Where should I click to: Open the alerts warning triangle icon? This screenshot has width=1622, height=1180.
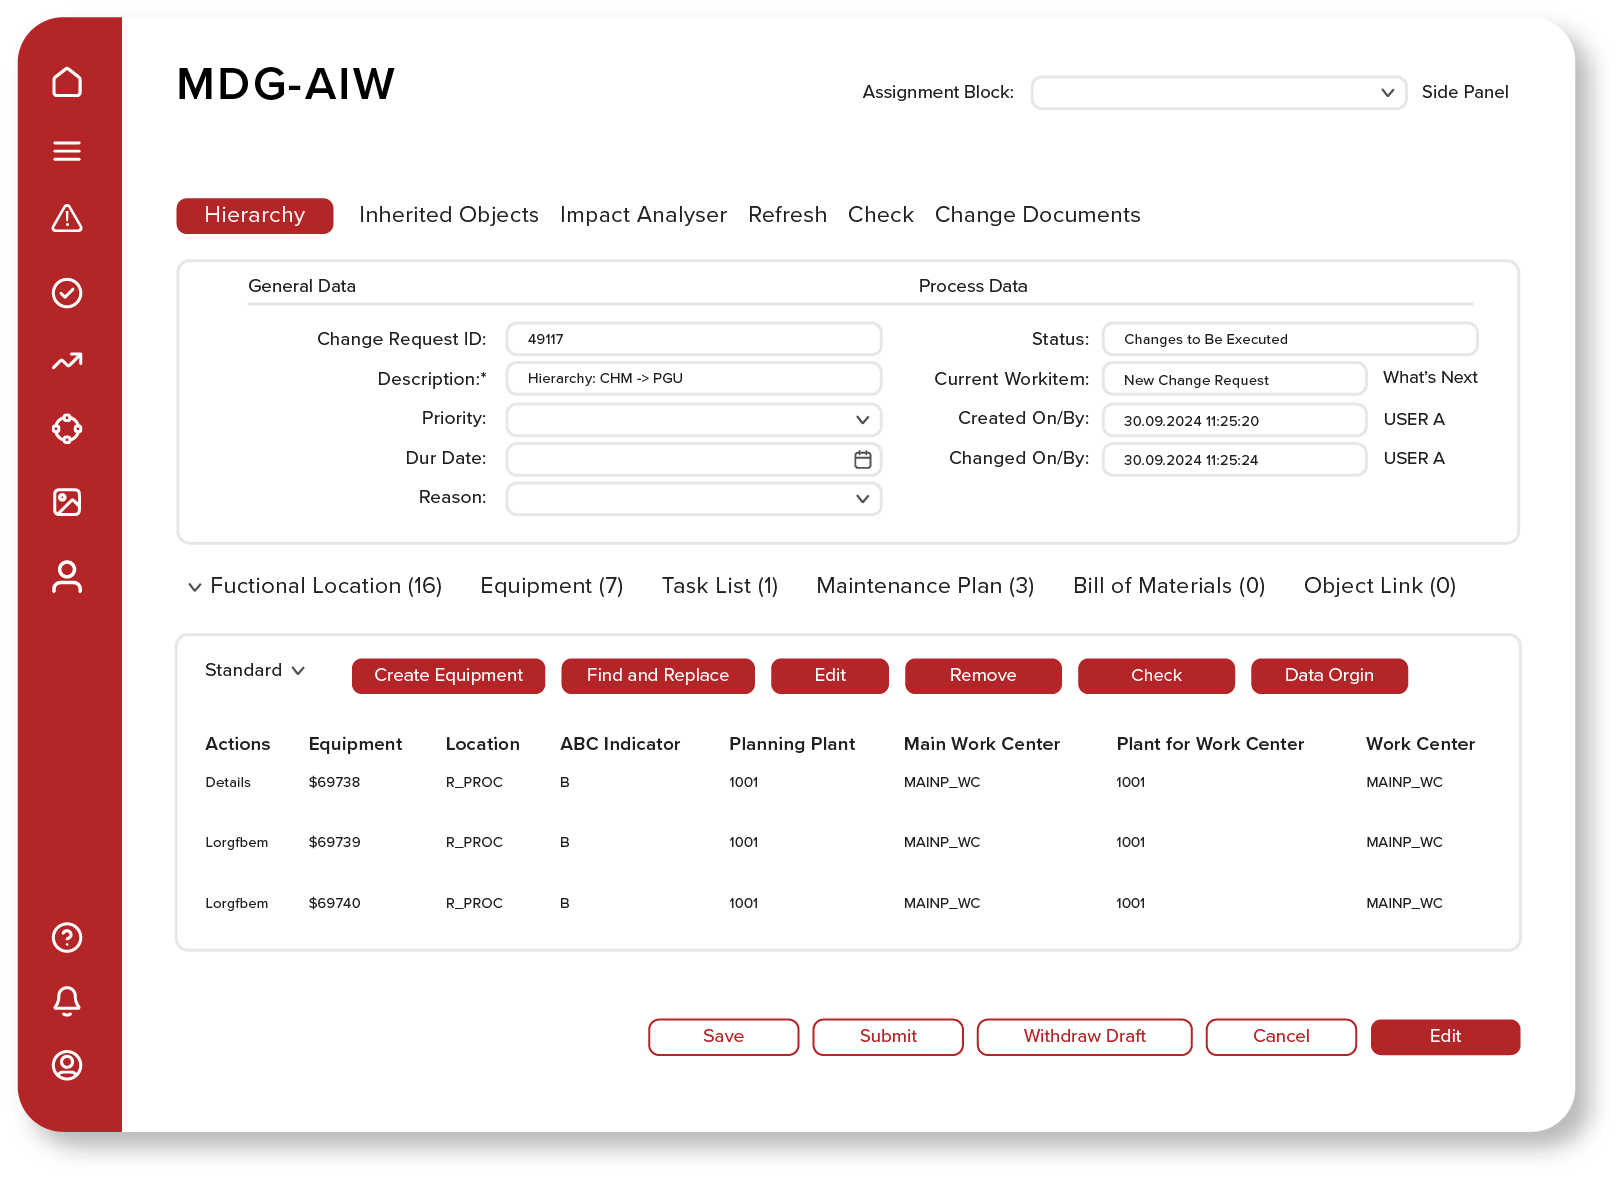tap(67, 219)
